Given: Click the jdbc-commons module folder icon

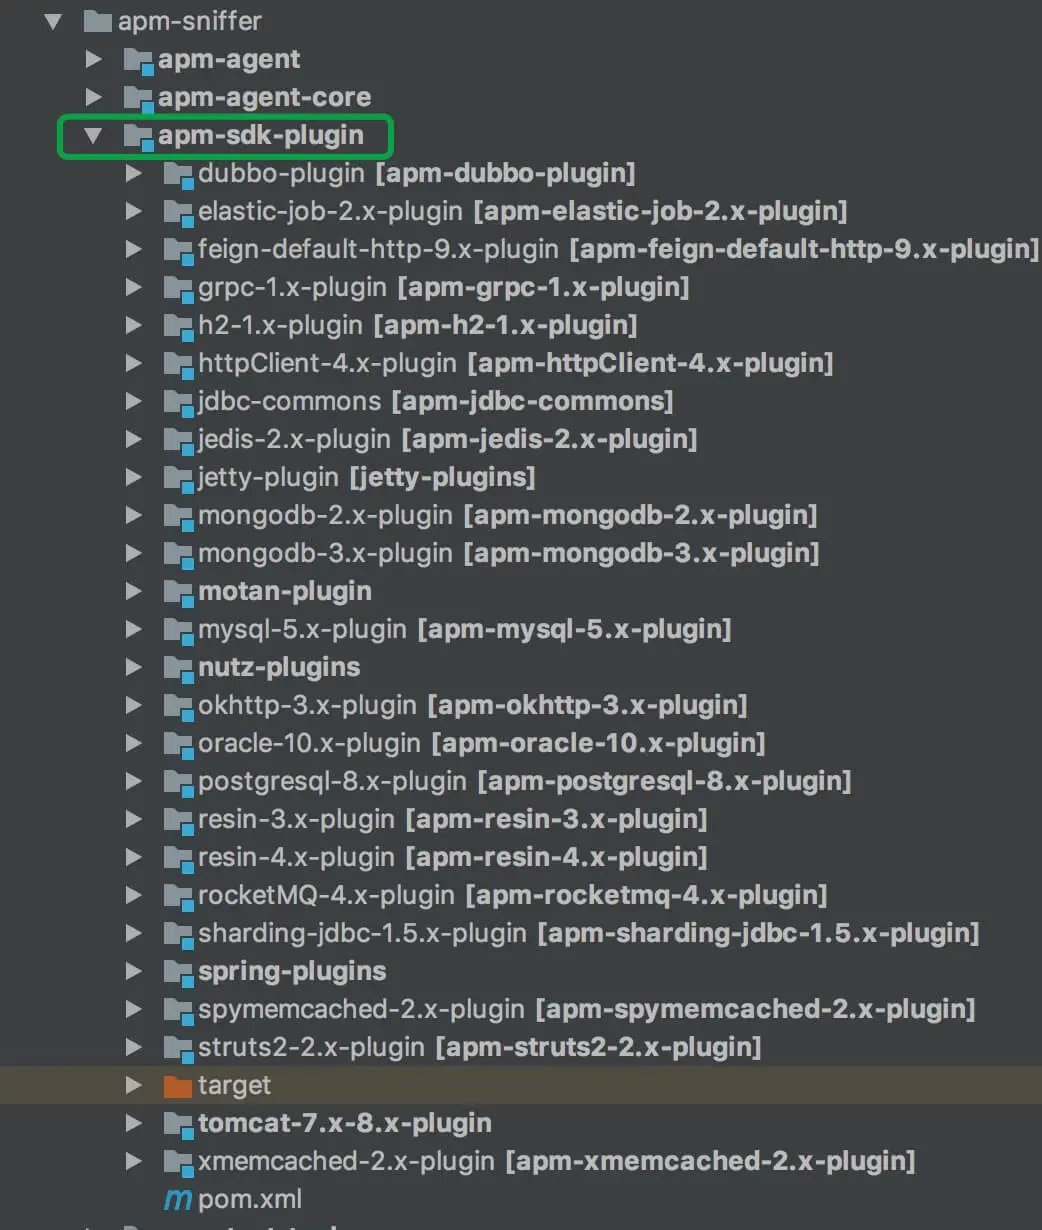Looking at the screenshot, I should [x=178, y=402].
